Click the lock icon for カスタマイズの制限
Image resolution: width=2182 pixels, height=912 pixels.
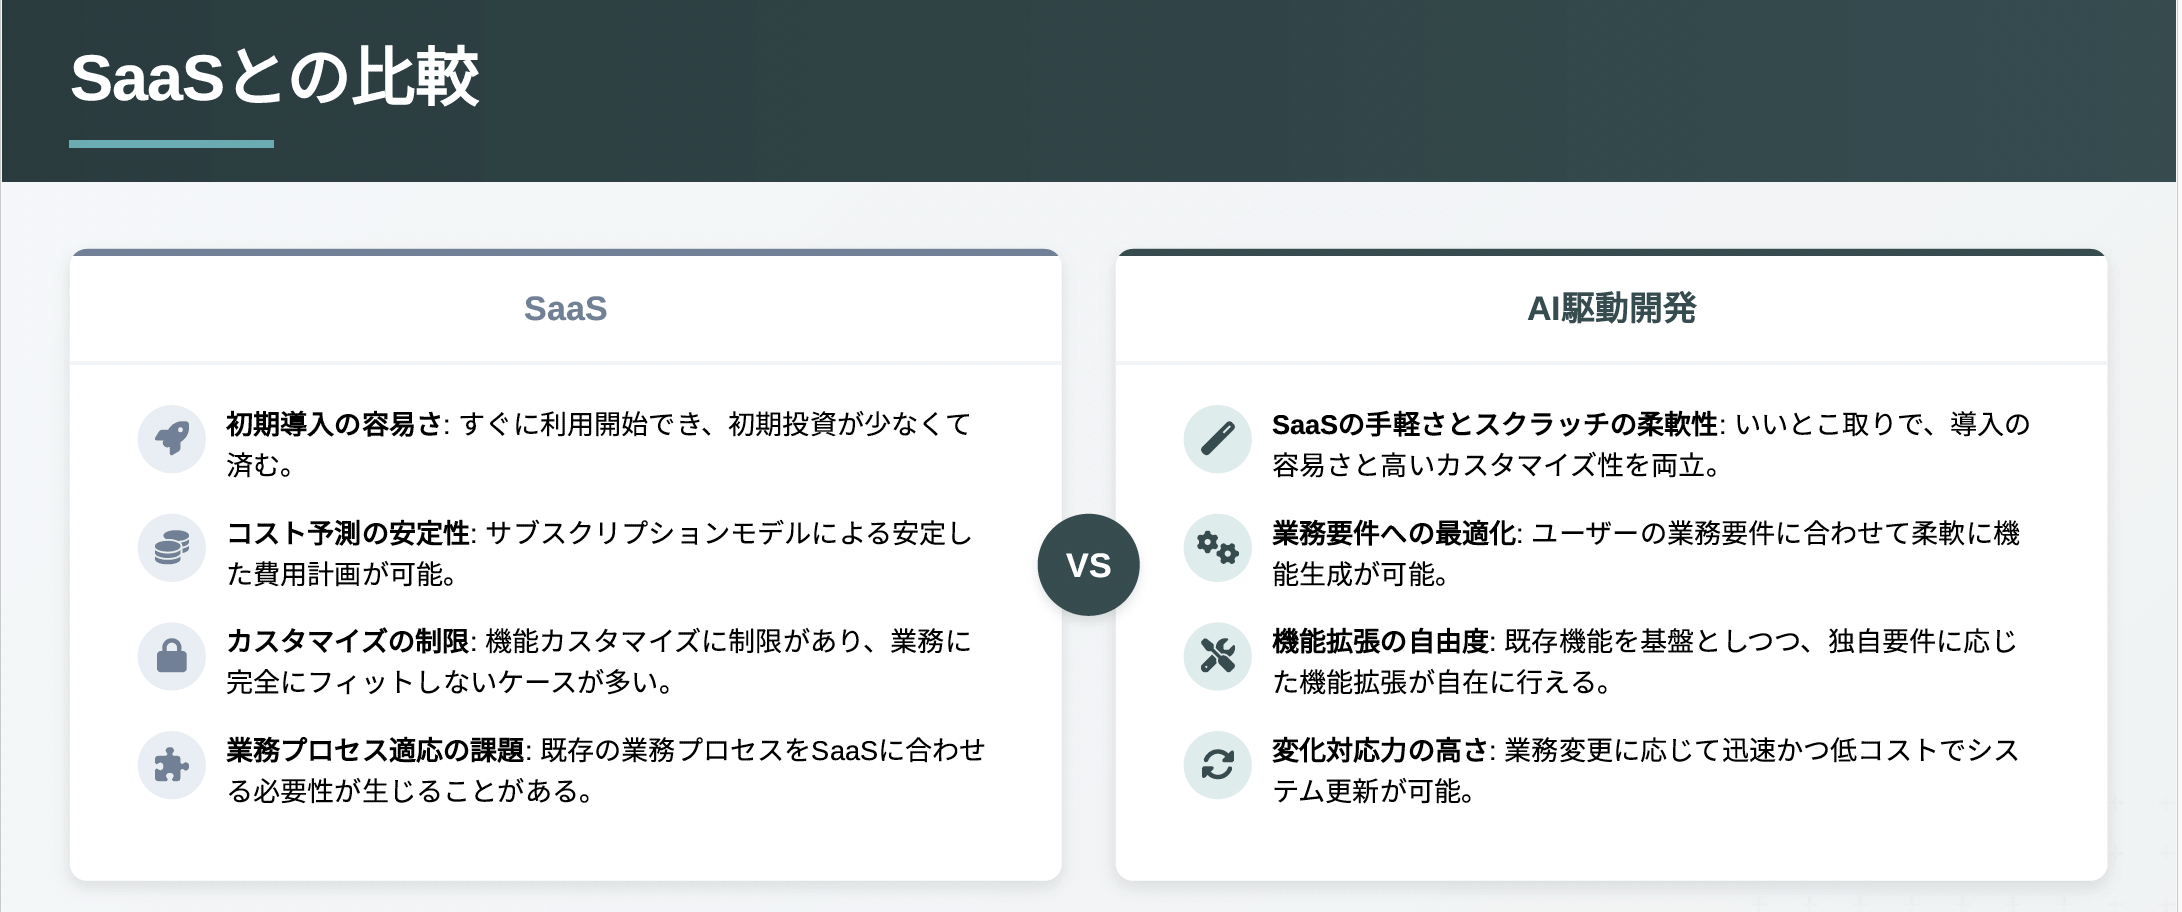click(172, 656)
